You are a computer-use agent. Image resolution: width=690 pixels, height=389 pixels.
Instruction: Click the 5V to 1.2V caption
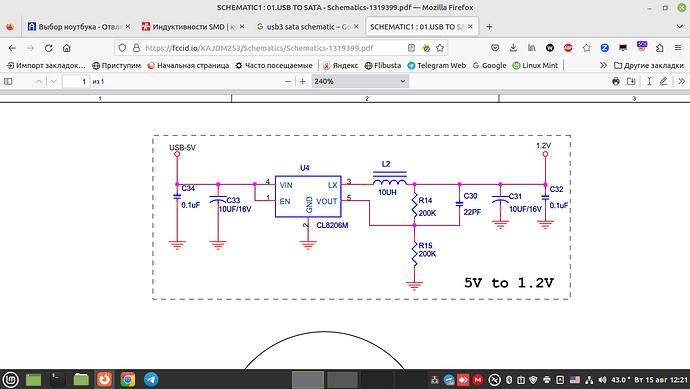(509, 283)
